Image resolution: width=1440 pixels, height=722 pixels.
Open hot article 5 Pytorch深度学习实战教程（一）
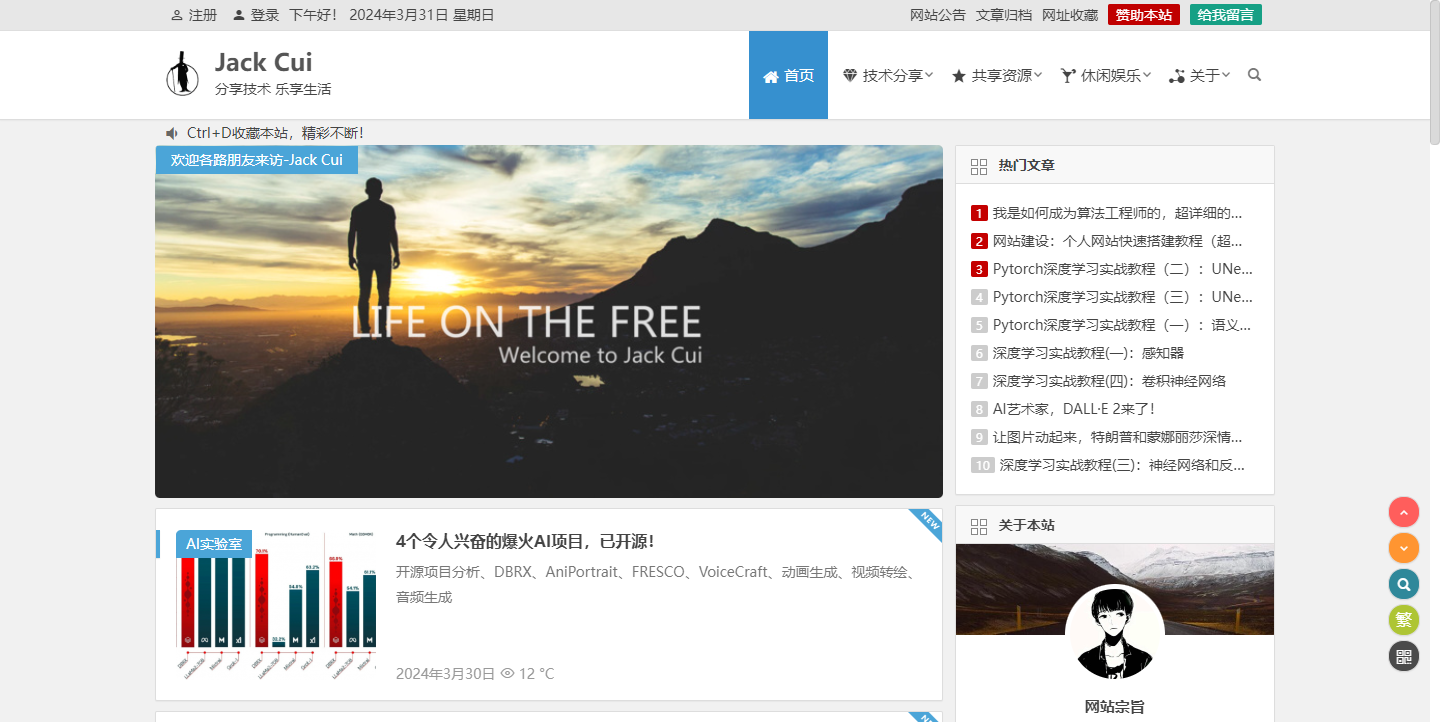[x=1122, y=325]
